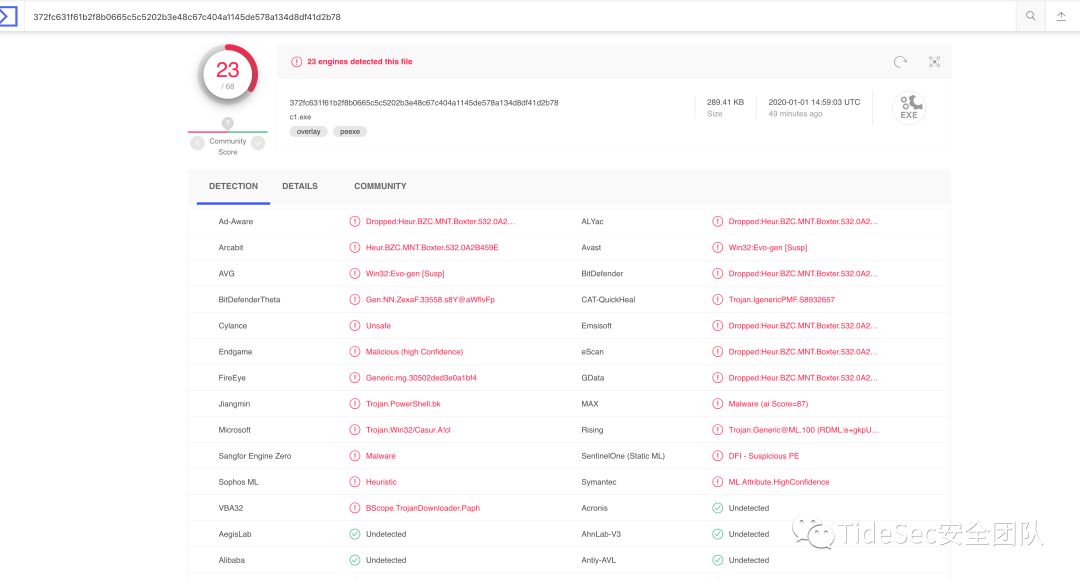The image size is (1080, 581).
Task: Click the green check icon for Alibaba
Action: pos(355,560)
